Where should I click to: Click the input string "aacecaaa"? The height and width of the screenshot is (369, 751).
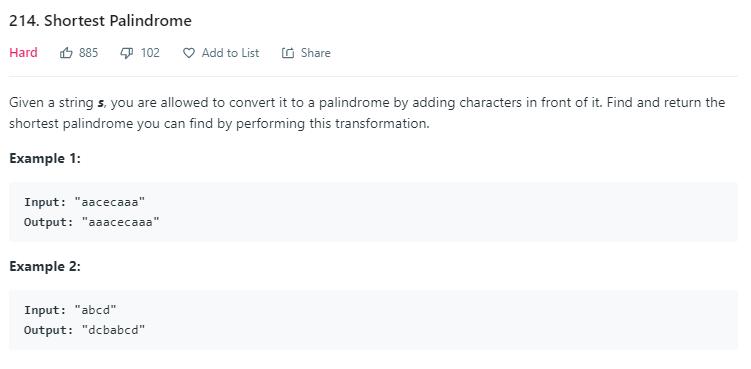click(110, 202)
